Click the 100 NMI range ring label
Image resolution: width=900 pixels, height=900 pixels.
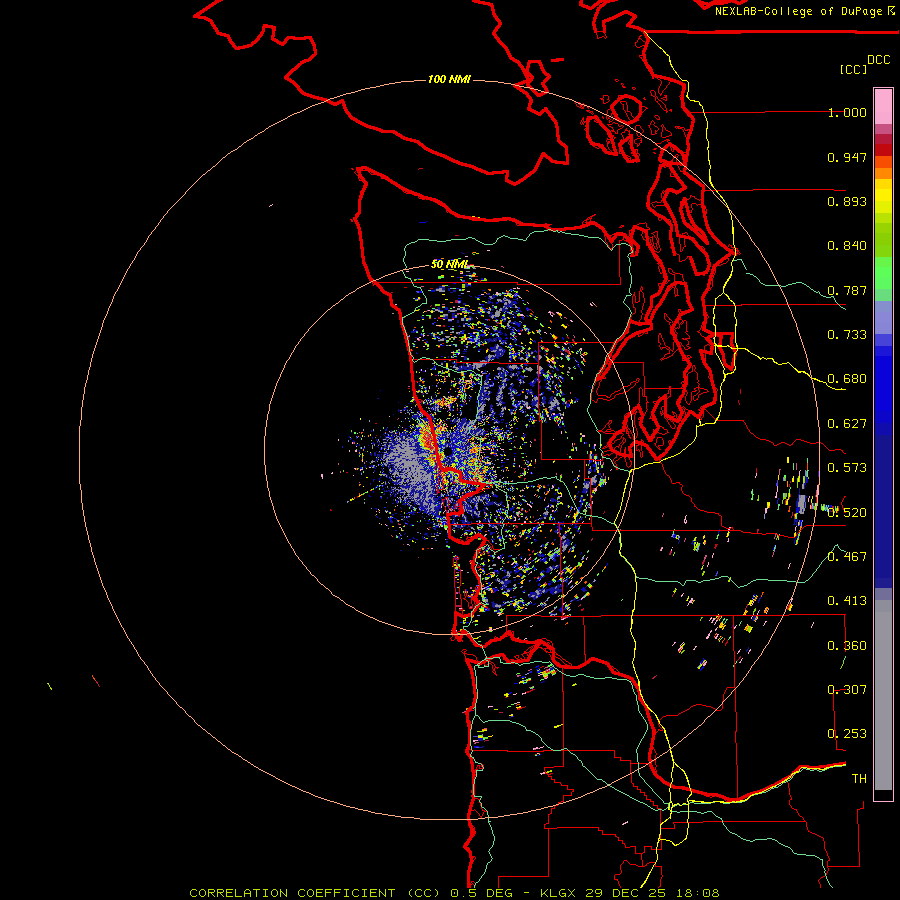449,79
